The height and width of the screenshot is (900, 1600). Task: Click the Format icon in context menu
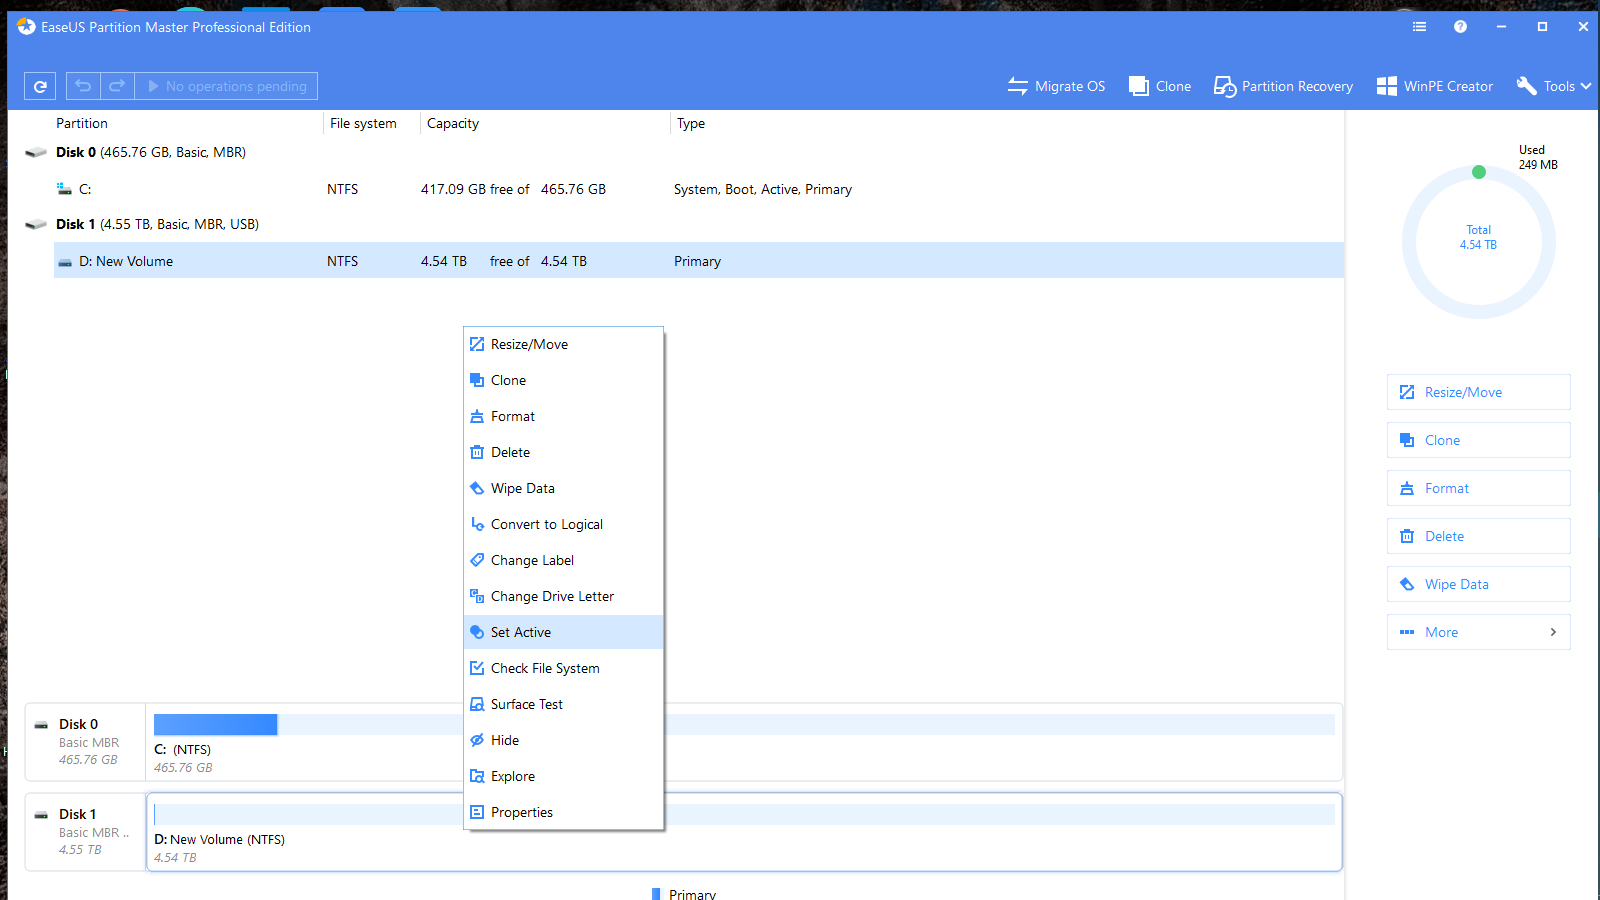point(477,416)
